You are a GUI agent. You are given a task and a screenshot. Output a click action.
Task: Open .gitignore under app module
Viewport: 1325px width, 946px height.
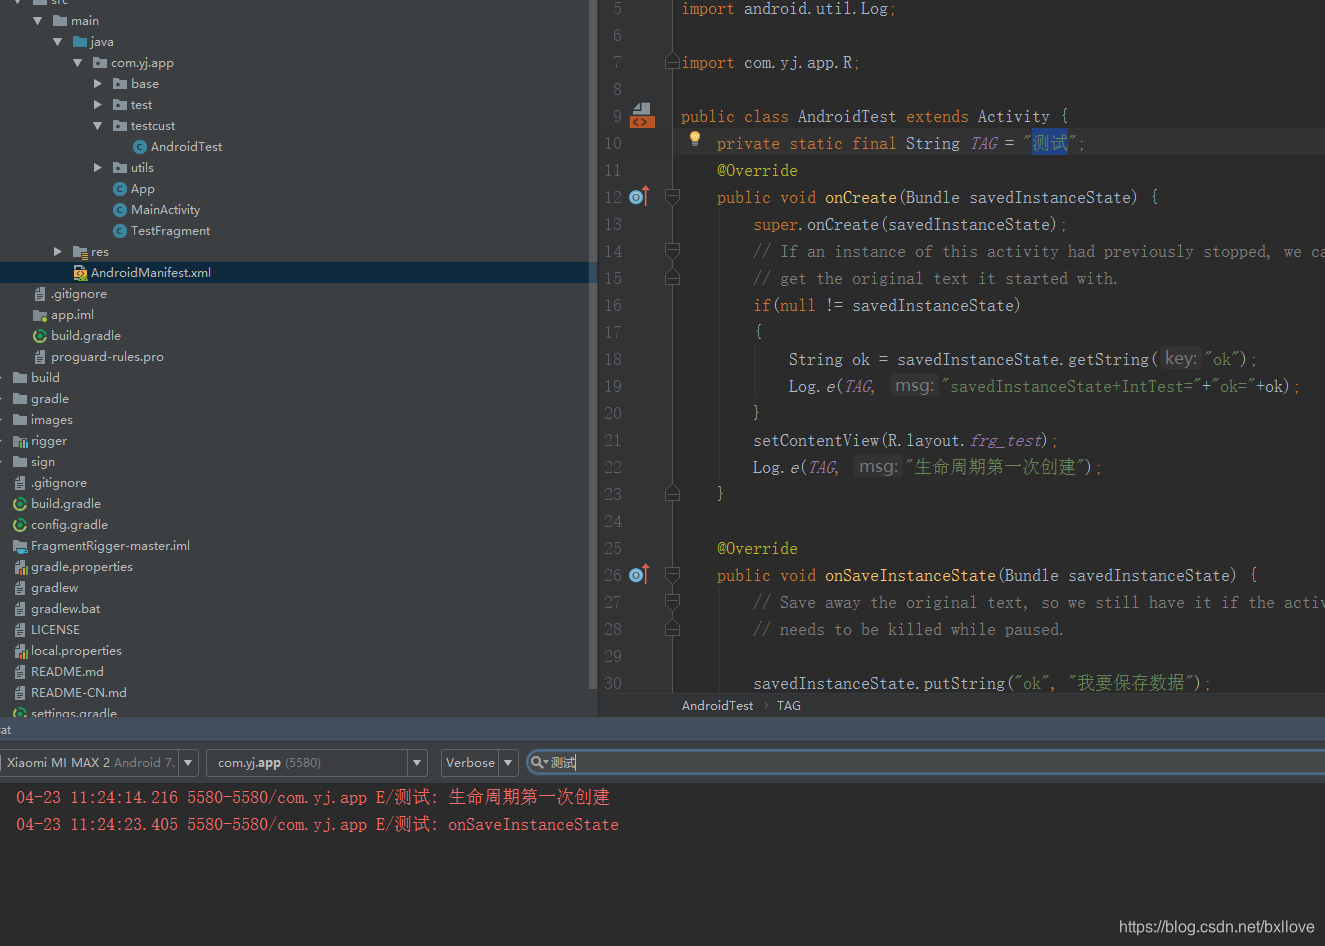pos(78,293)
